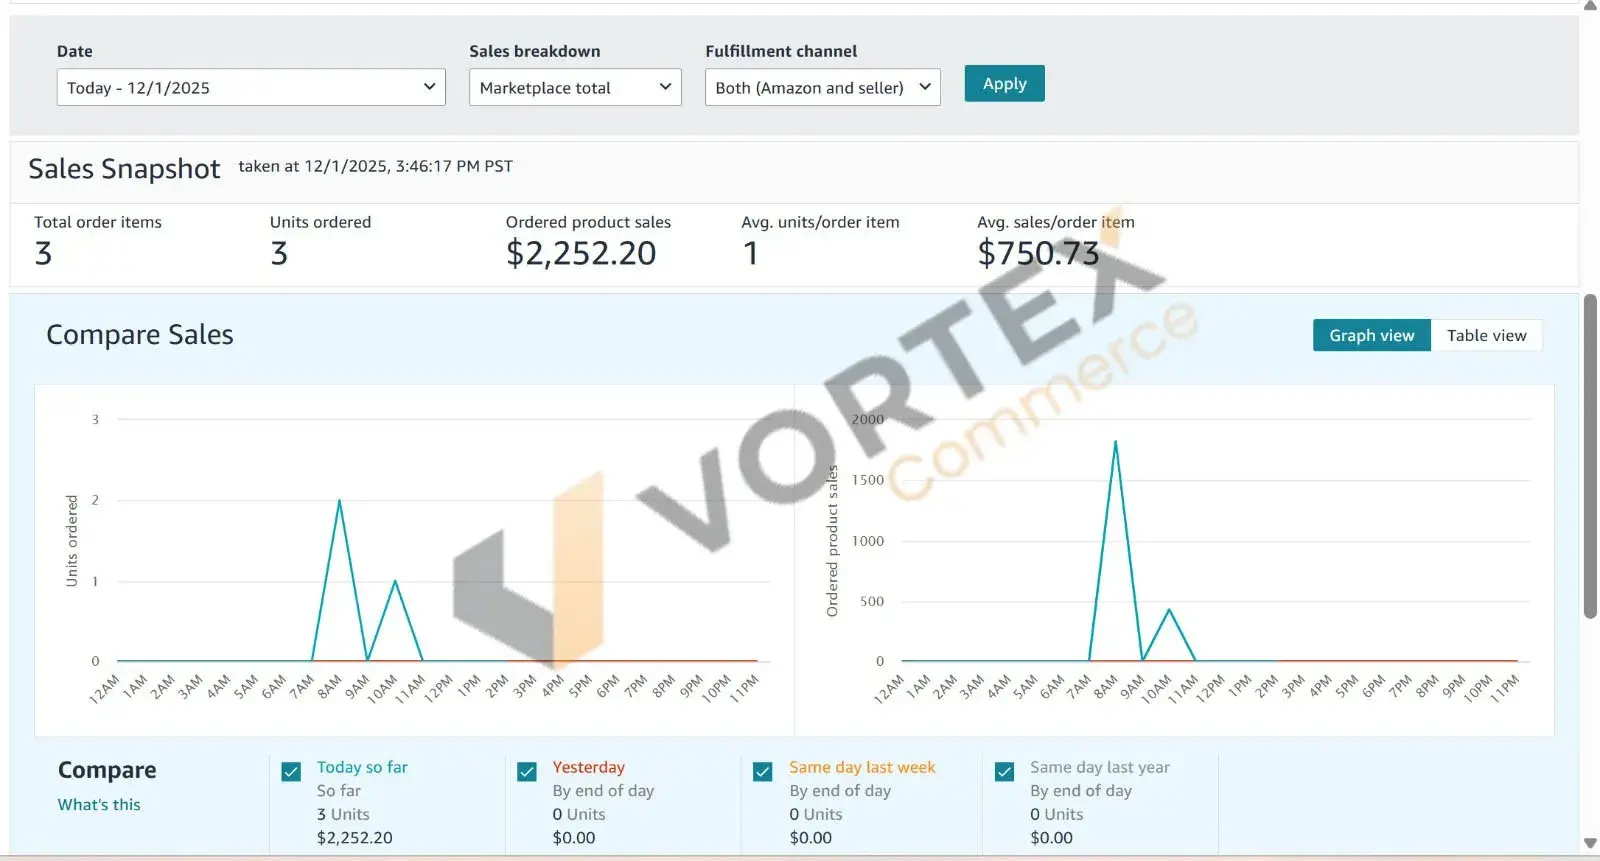Click the scroll up arrow icon
The width and height of the screenshot is (1600, 861).
point(1590,6)
